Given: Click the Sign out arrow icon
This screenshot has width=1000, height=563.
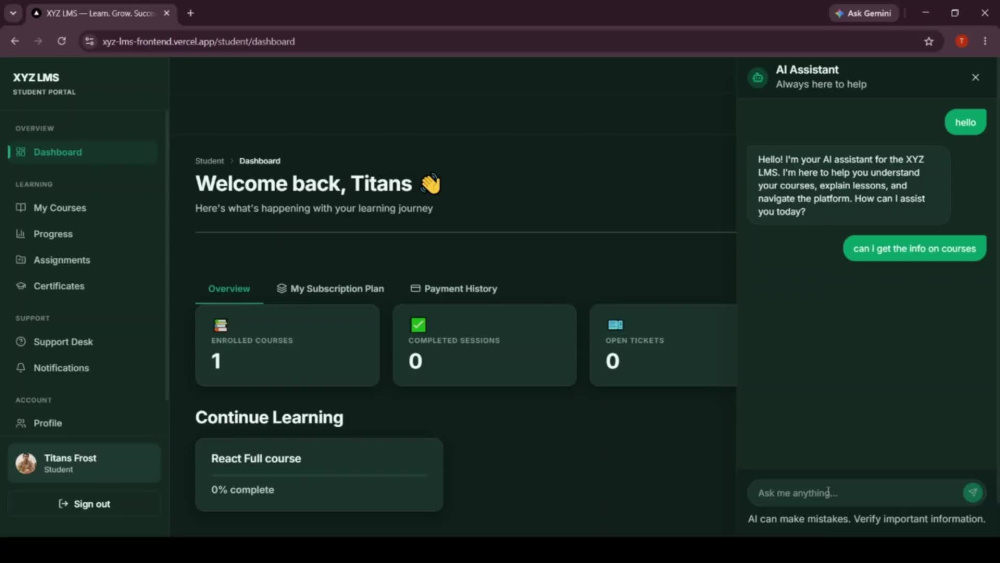Looking at the screenshot, I should coord(63,504).
